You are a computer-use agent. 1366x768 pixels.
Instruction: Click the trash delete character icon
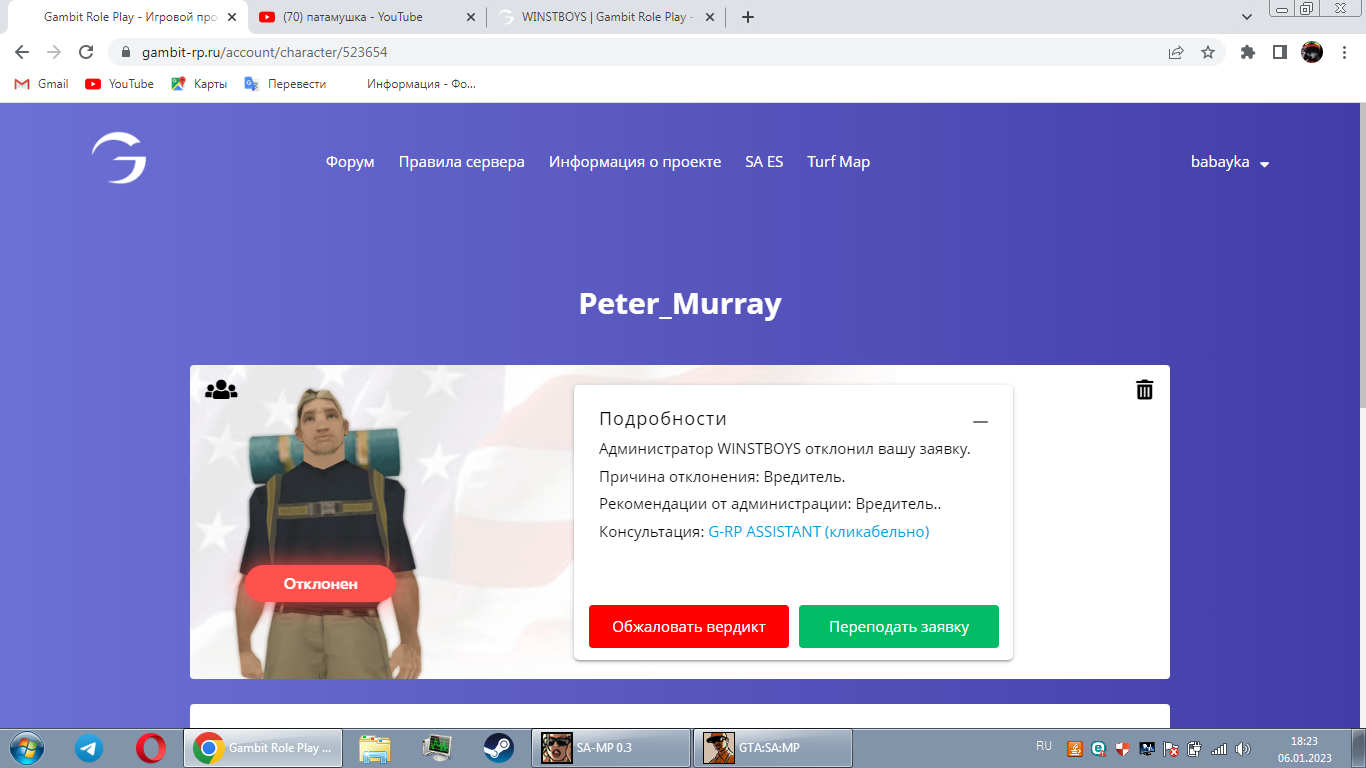tap(1144, 390)
